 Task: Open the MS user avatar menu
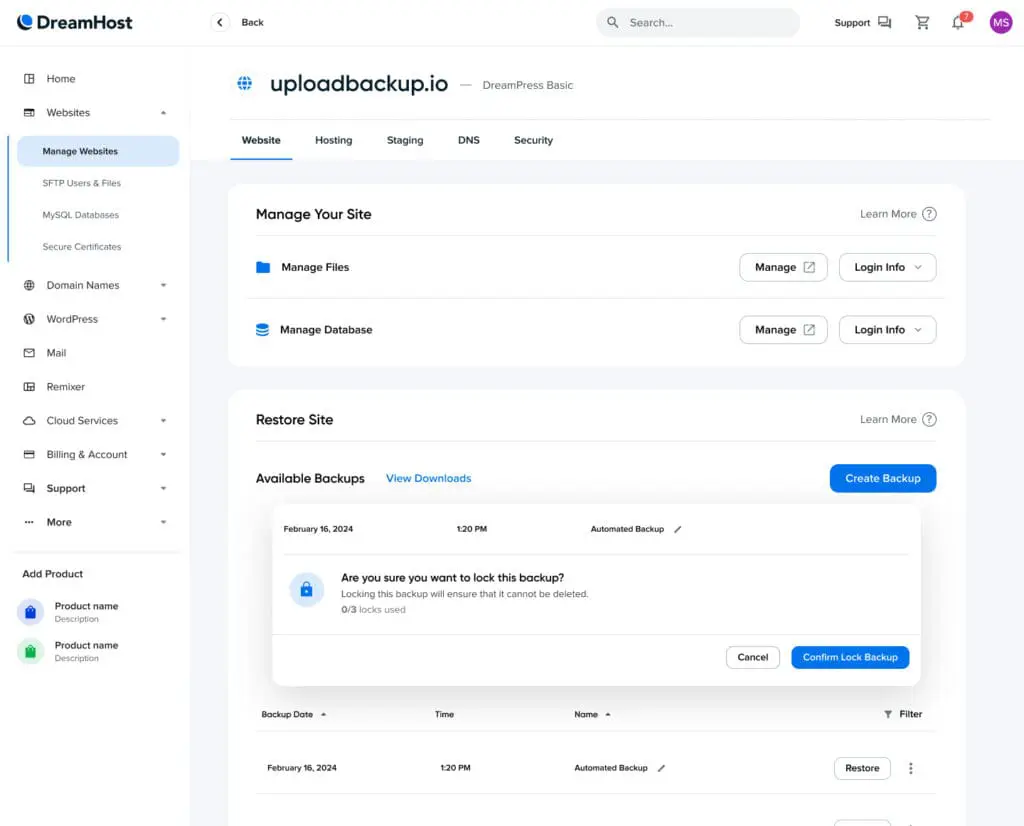click(1000, 22)
